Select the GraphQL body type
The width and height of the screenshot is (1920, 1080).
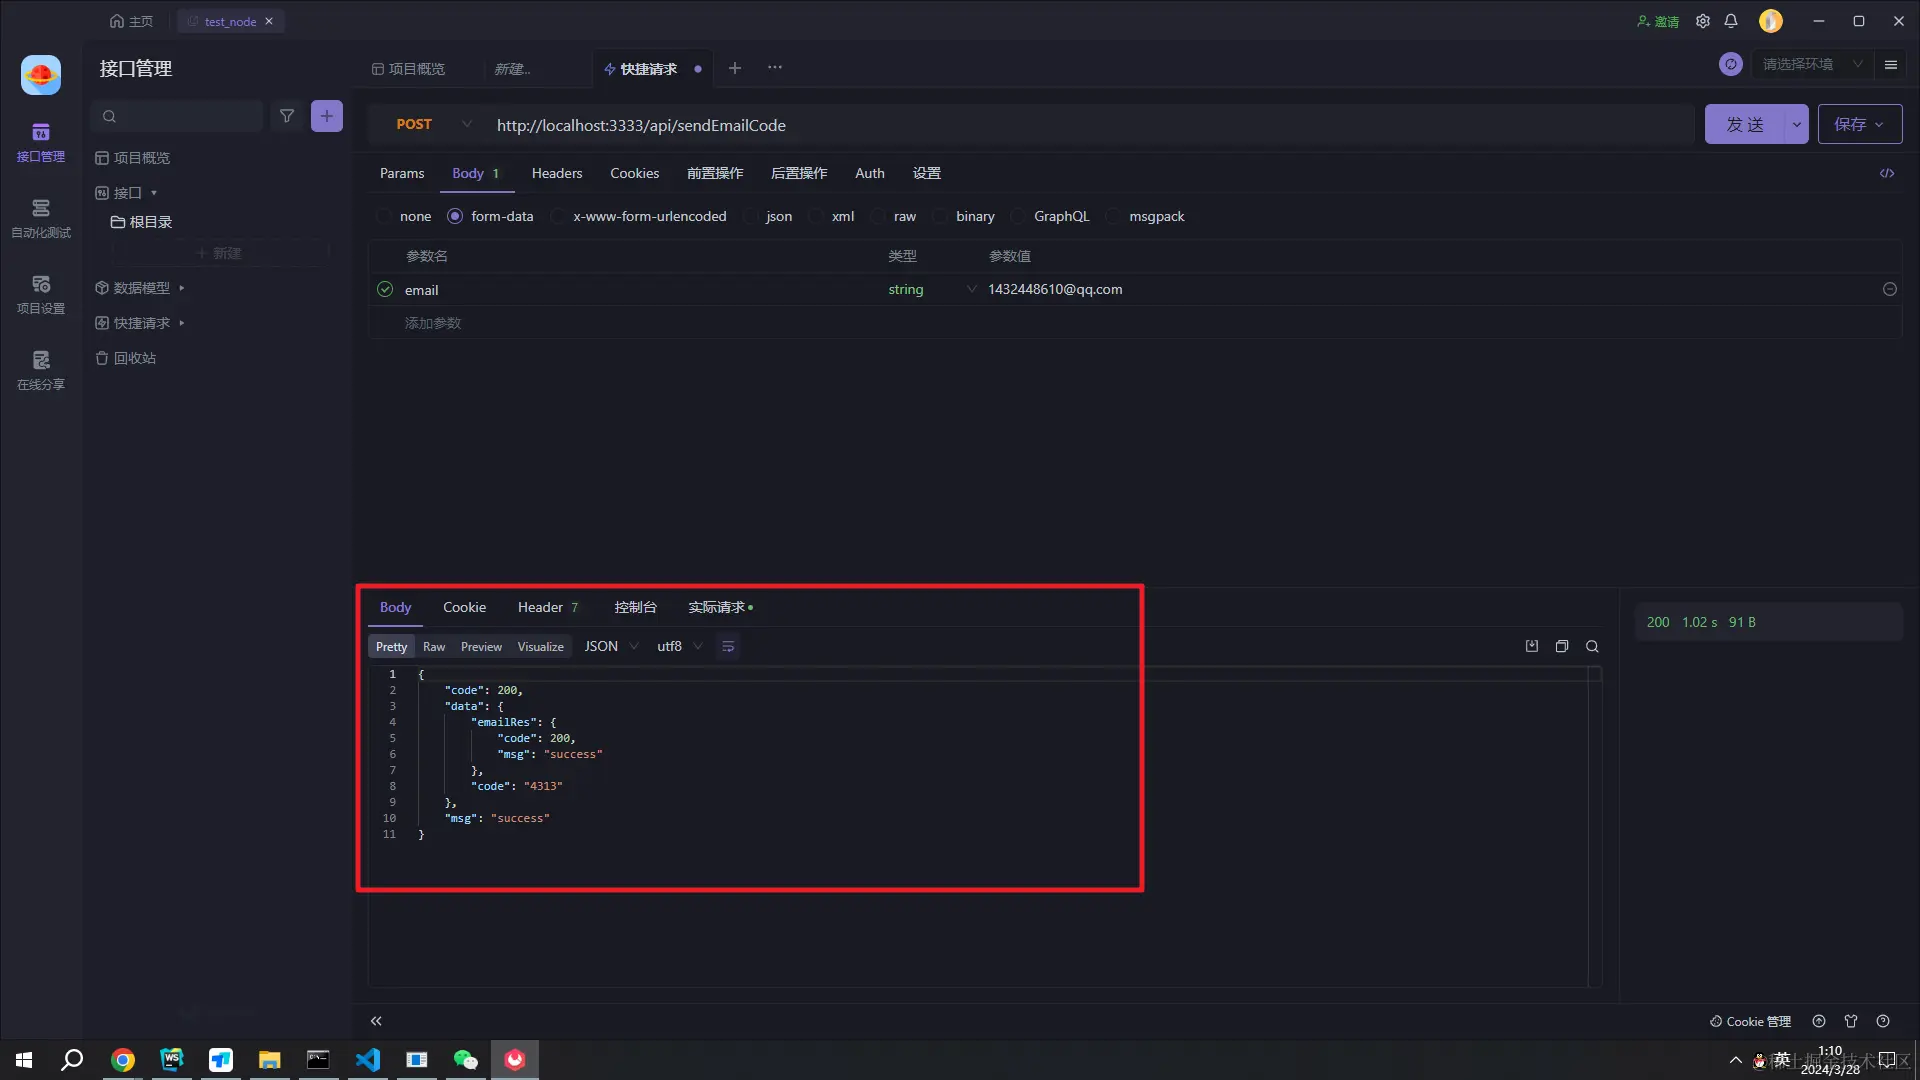[x=1050, y=216]
